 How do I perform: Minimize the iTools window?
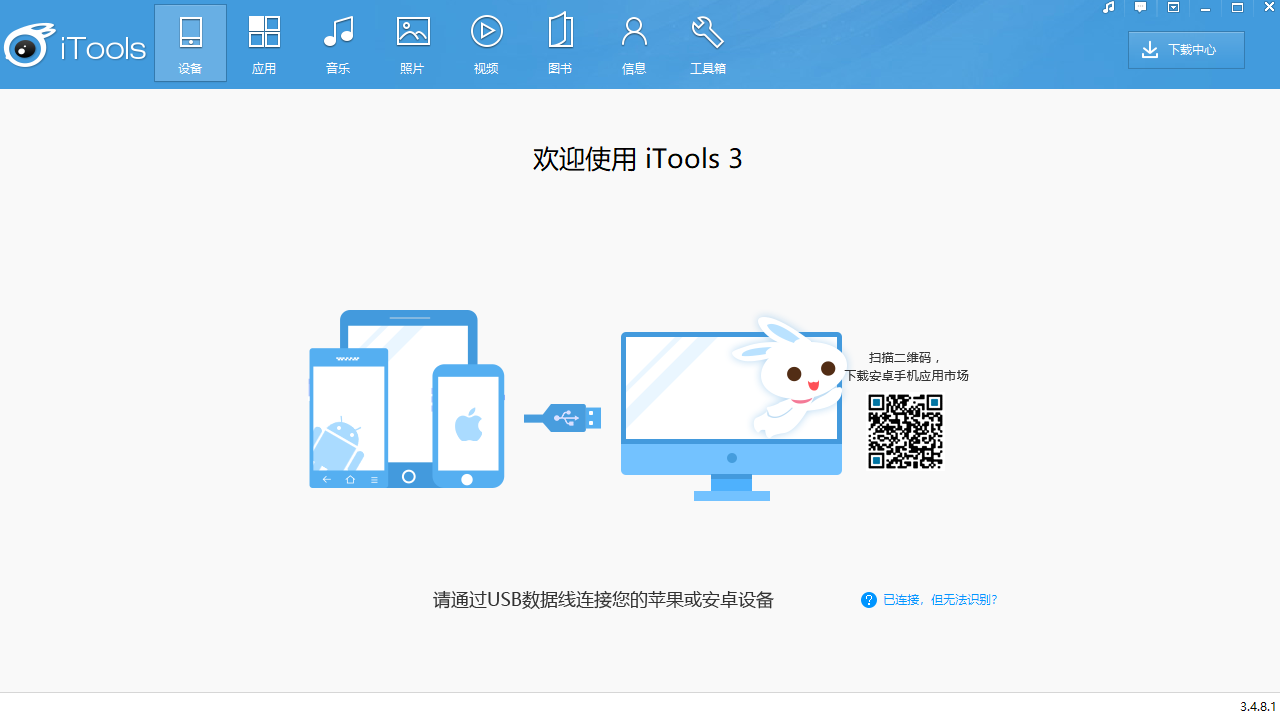click(1205, 8)
